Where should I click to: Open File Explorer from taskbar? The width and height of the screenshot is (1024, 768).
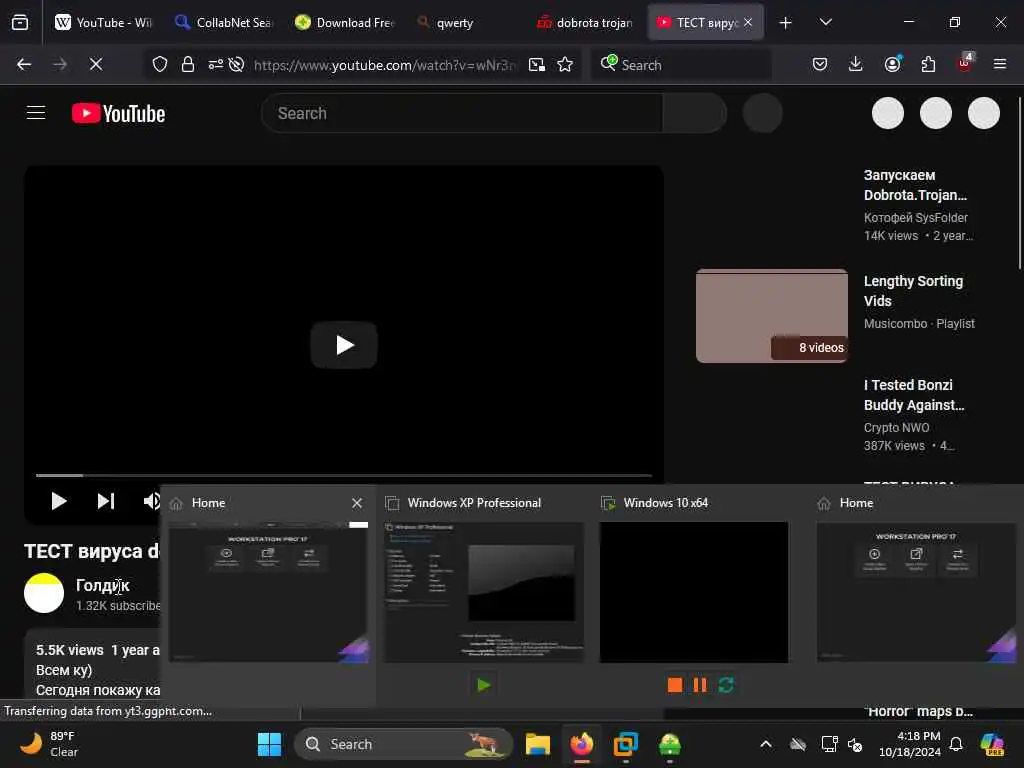tap(537, 744)
